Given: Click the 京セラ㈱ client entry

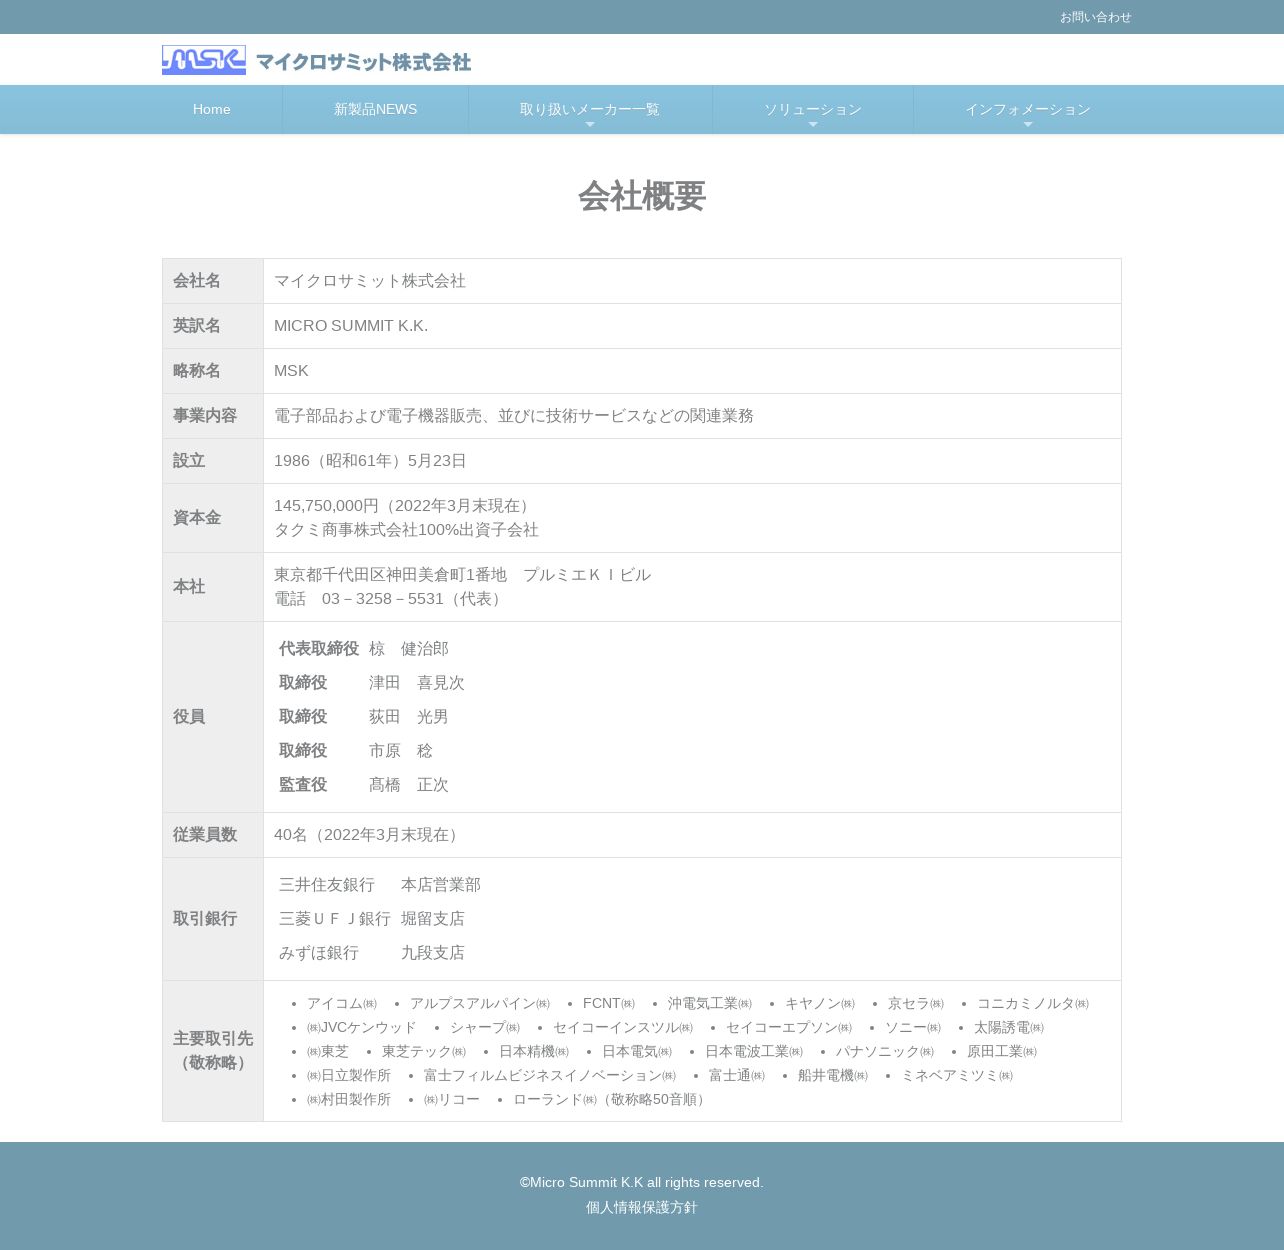Looking at the screenshot, I should point(916,1003).
